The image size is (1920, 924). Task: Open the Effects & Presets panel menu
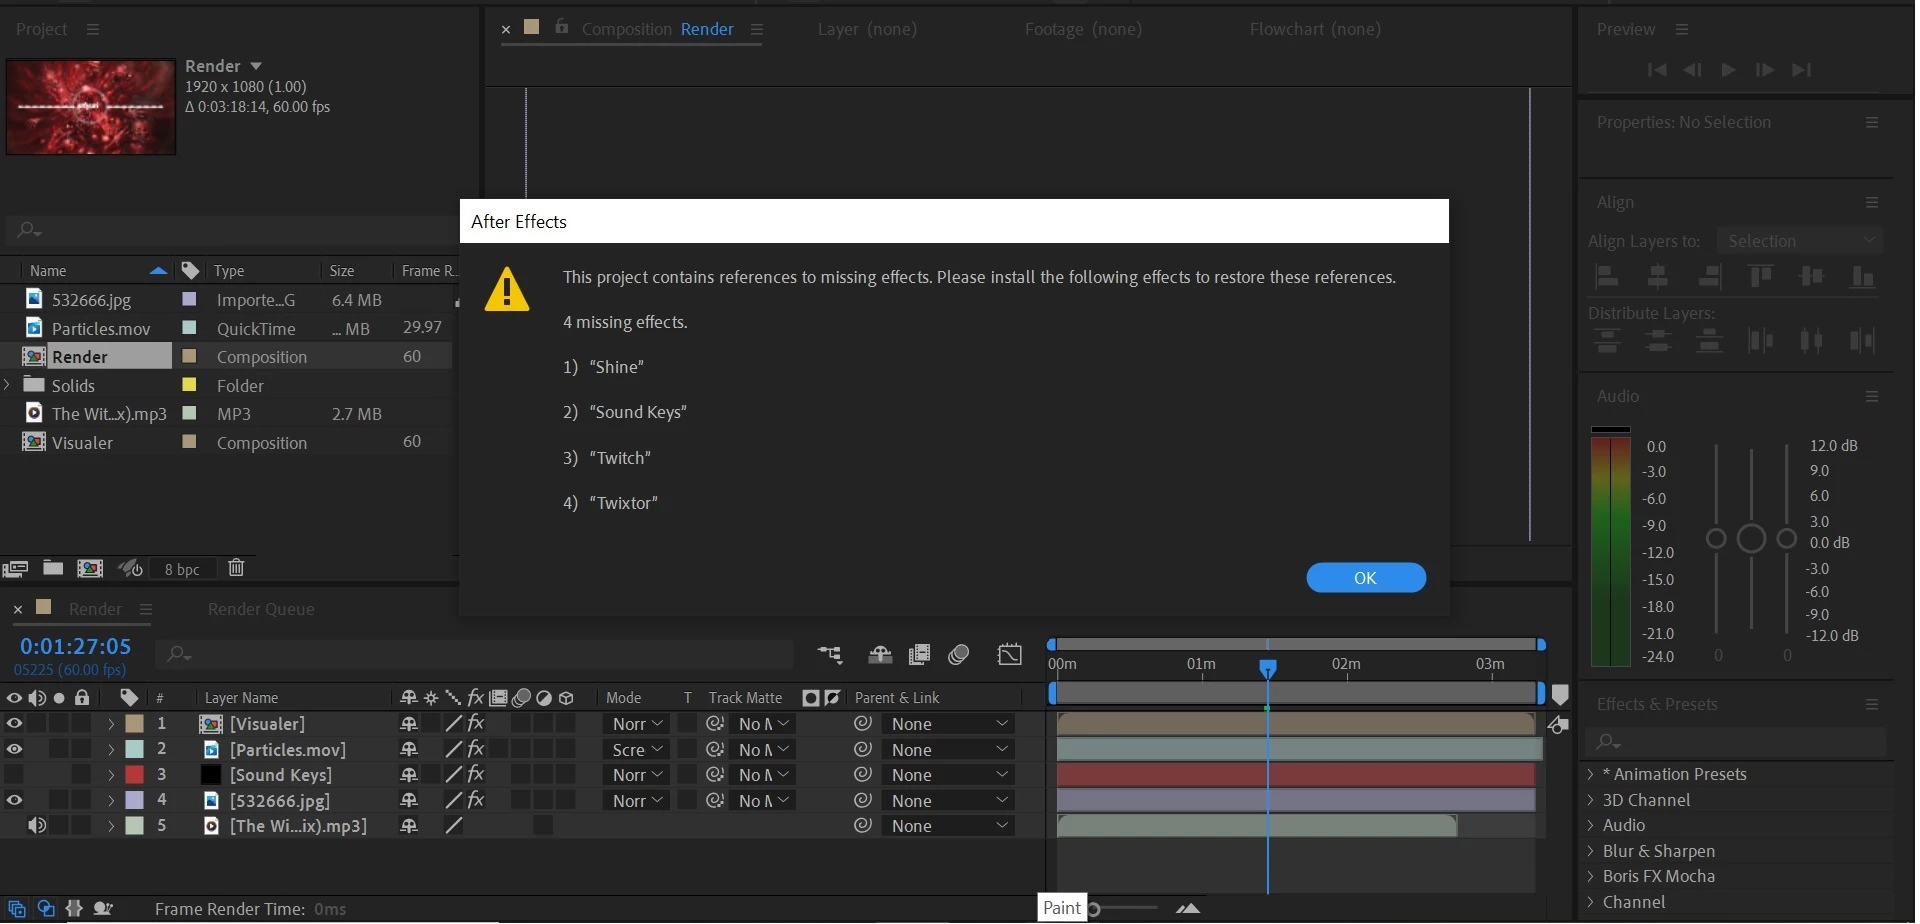tap(1872, 705)
